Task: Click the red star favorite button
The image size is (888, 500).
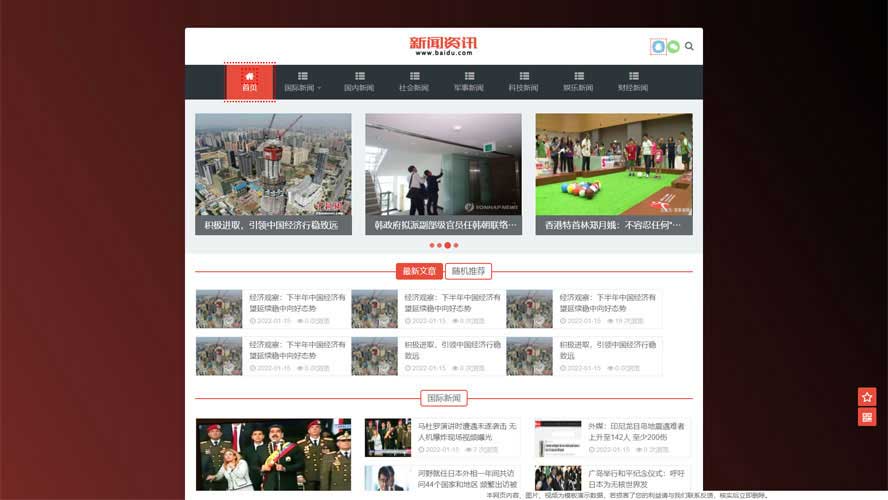Action: click(867, 397)
